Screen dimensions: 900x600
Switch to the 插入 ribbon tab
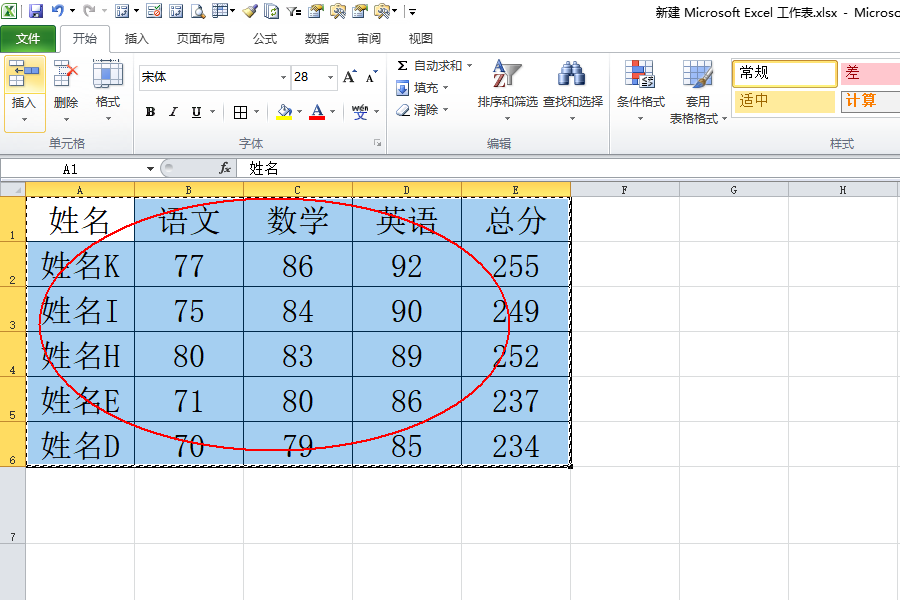tap(137, 38)
